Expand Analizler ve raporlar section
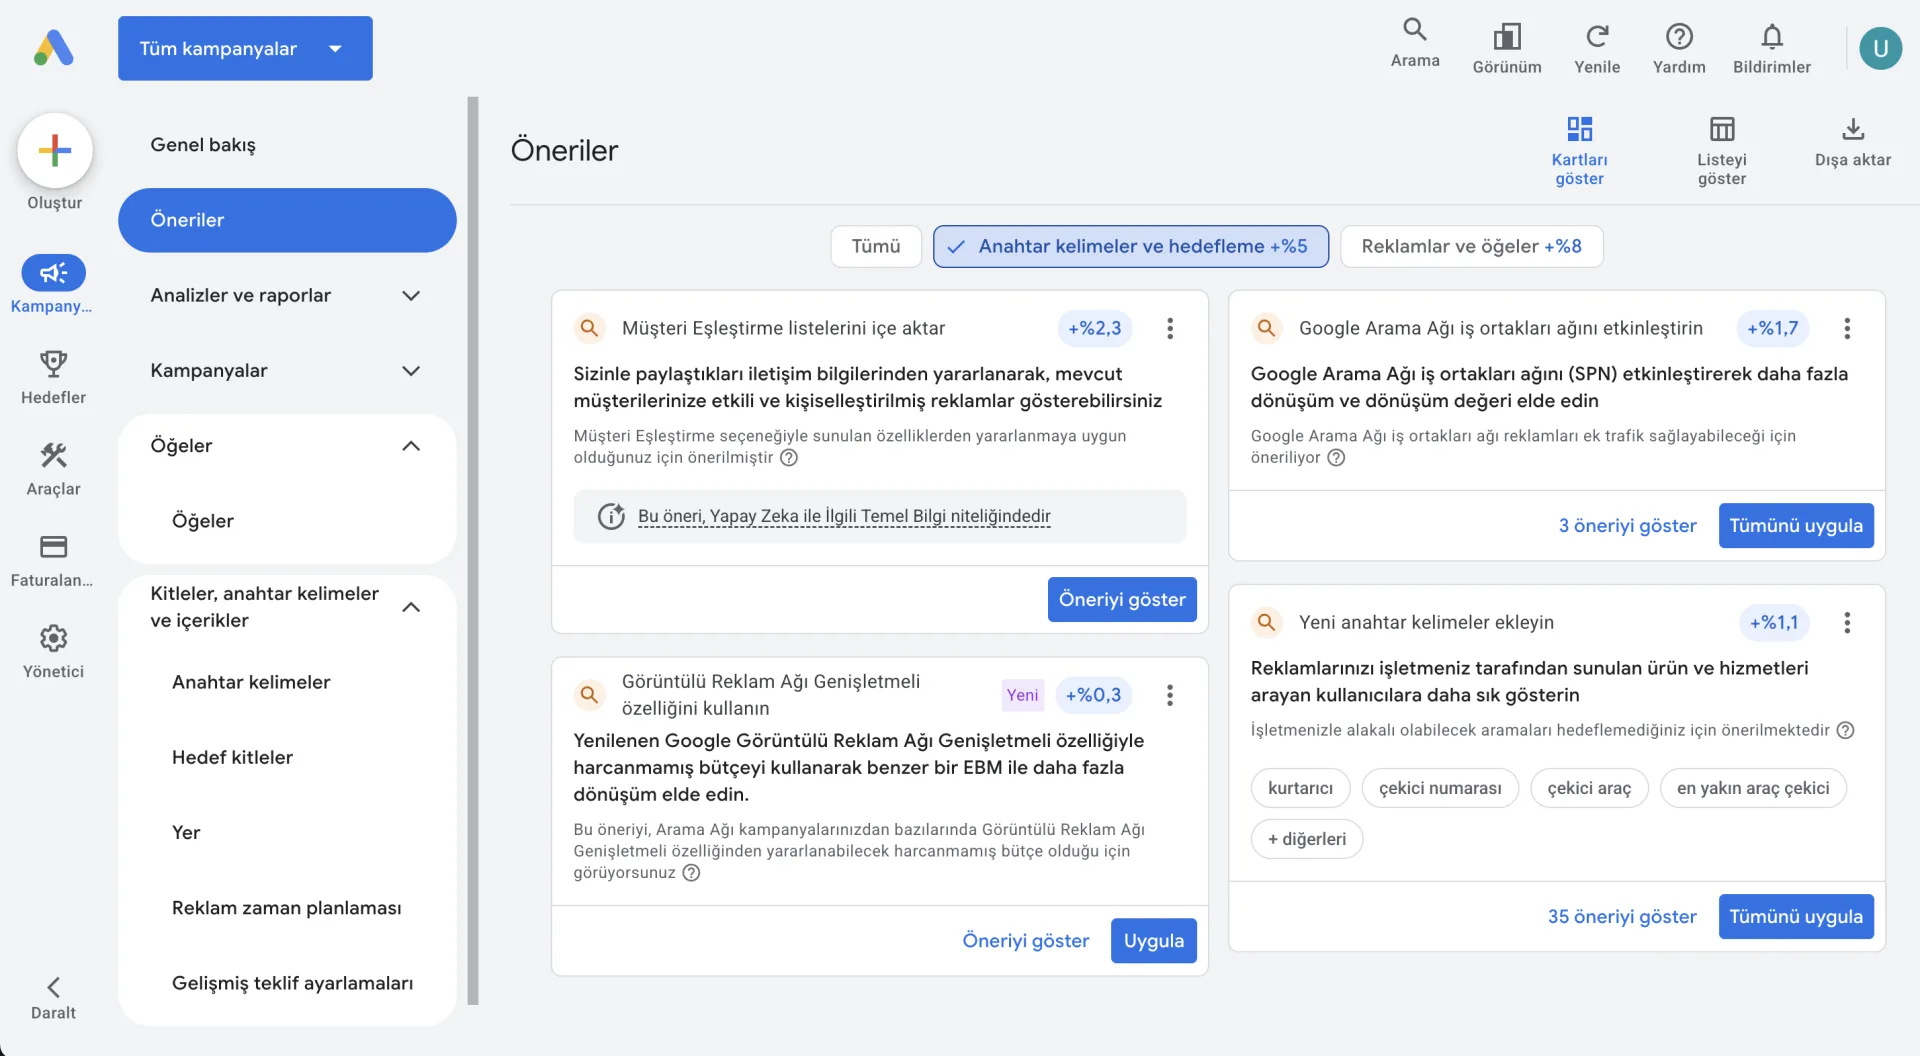1920x1056 pixels. tap(287, 295)
